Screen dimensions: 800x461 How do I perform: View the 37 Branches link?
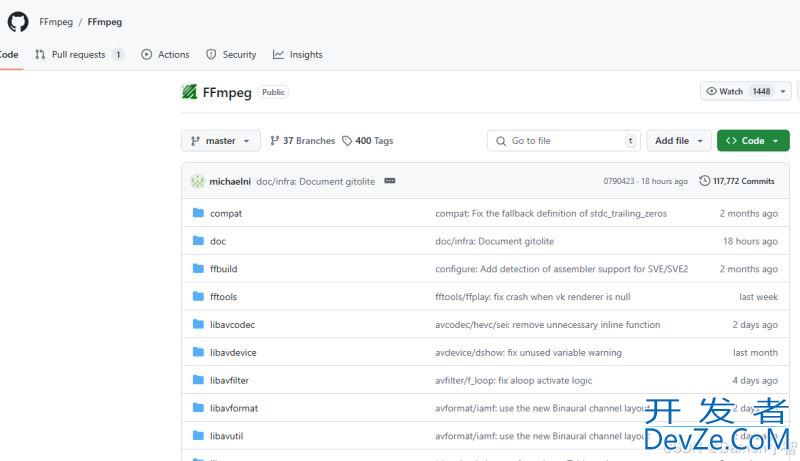click(303, 141)
